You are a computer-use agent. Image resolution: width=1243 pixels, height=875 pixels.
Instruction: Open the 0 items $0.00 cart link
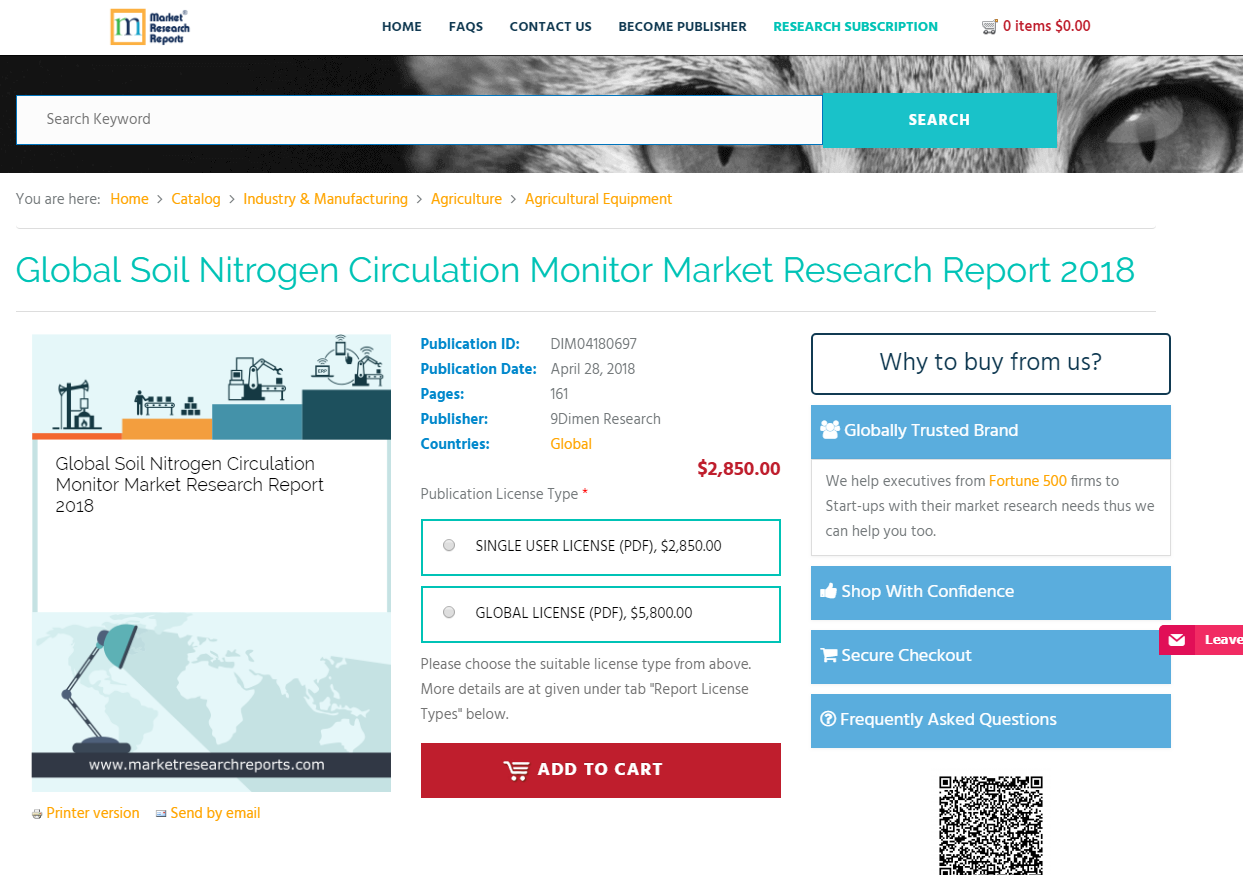click(1046, 27)
